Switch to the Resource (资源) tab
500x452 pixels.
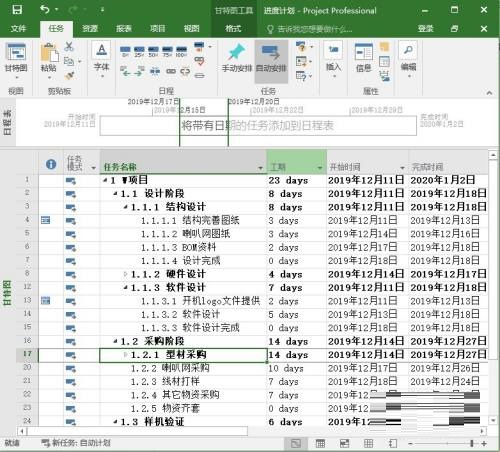[x=90, y=29]
